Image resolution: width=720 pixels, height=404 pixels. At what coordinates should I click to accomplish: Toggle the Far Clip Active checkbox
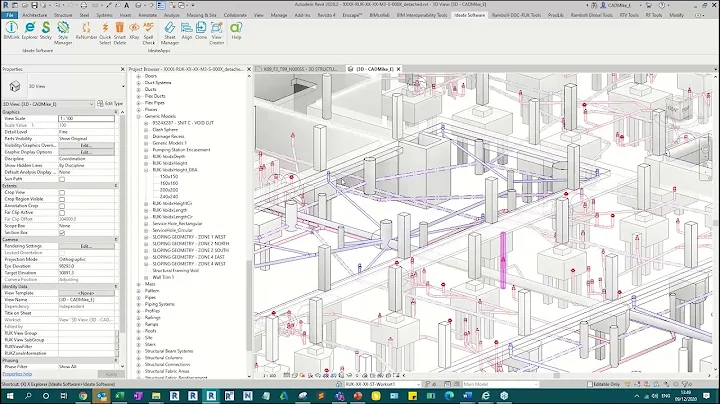coord(62,213)
